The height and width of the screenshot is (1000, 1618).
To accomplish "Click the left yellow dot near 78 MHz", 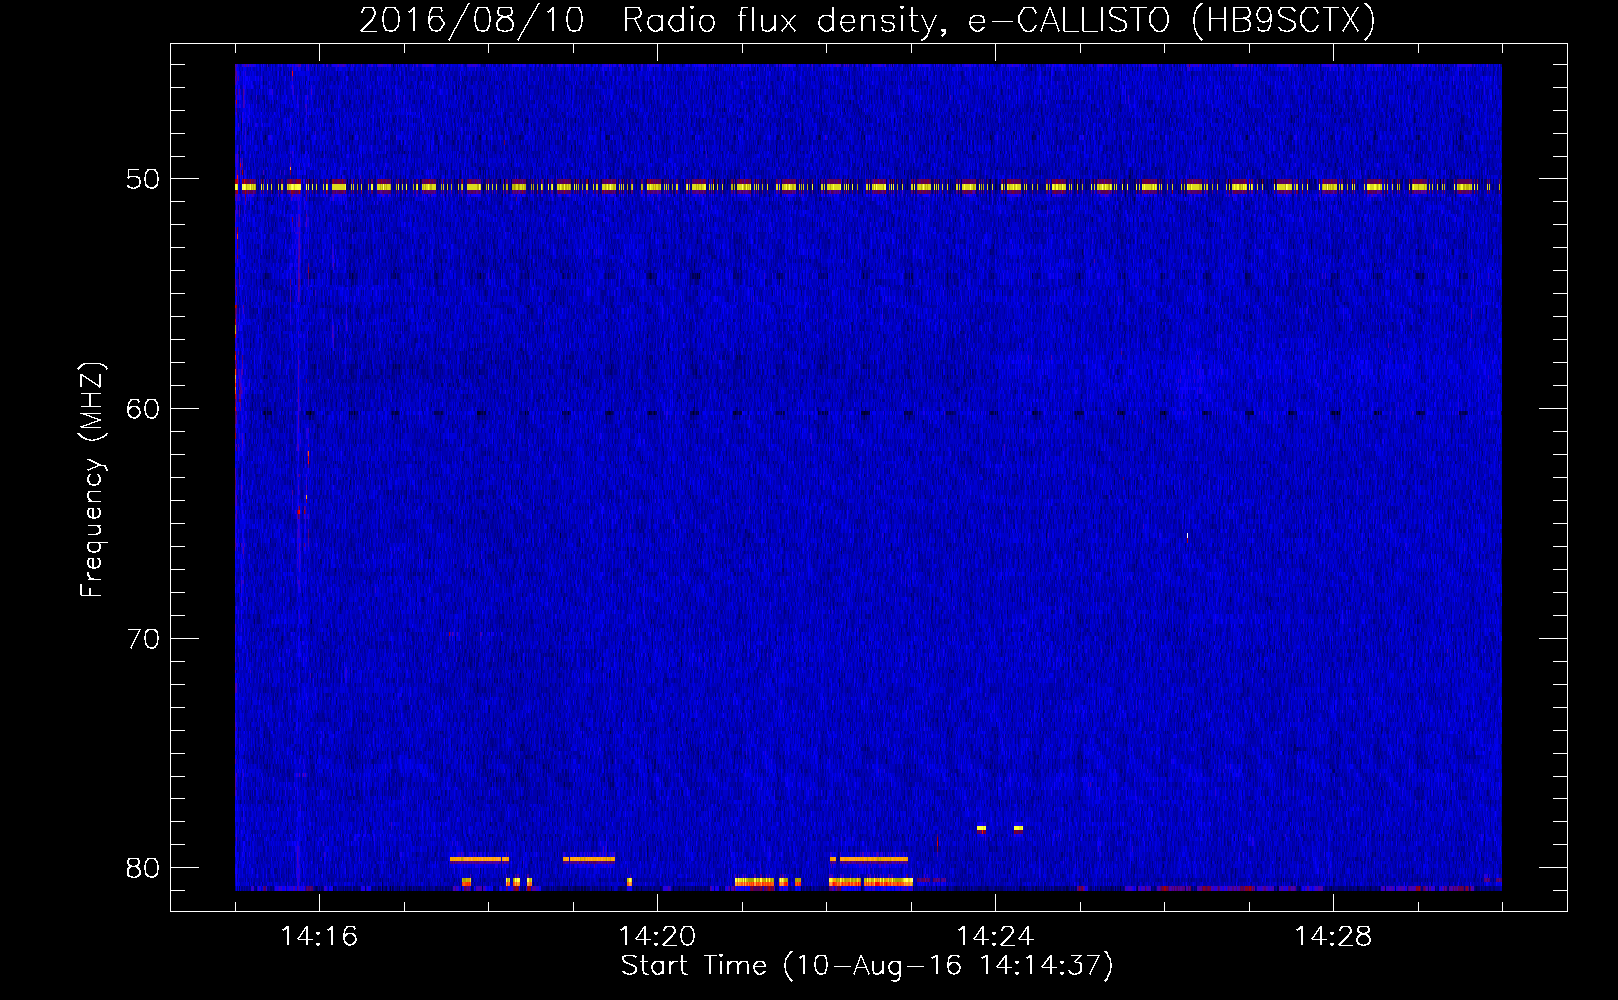I will pyautogui.click(x=981, y=828).
